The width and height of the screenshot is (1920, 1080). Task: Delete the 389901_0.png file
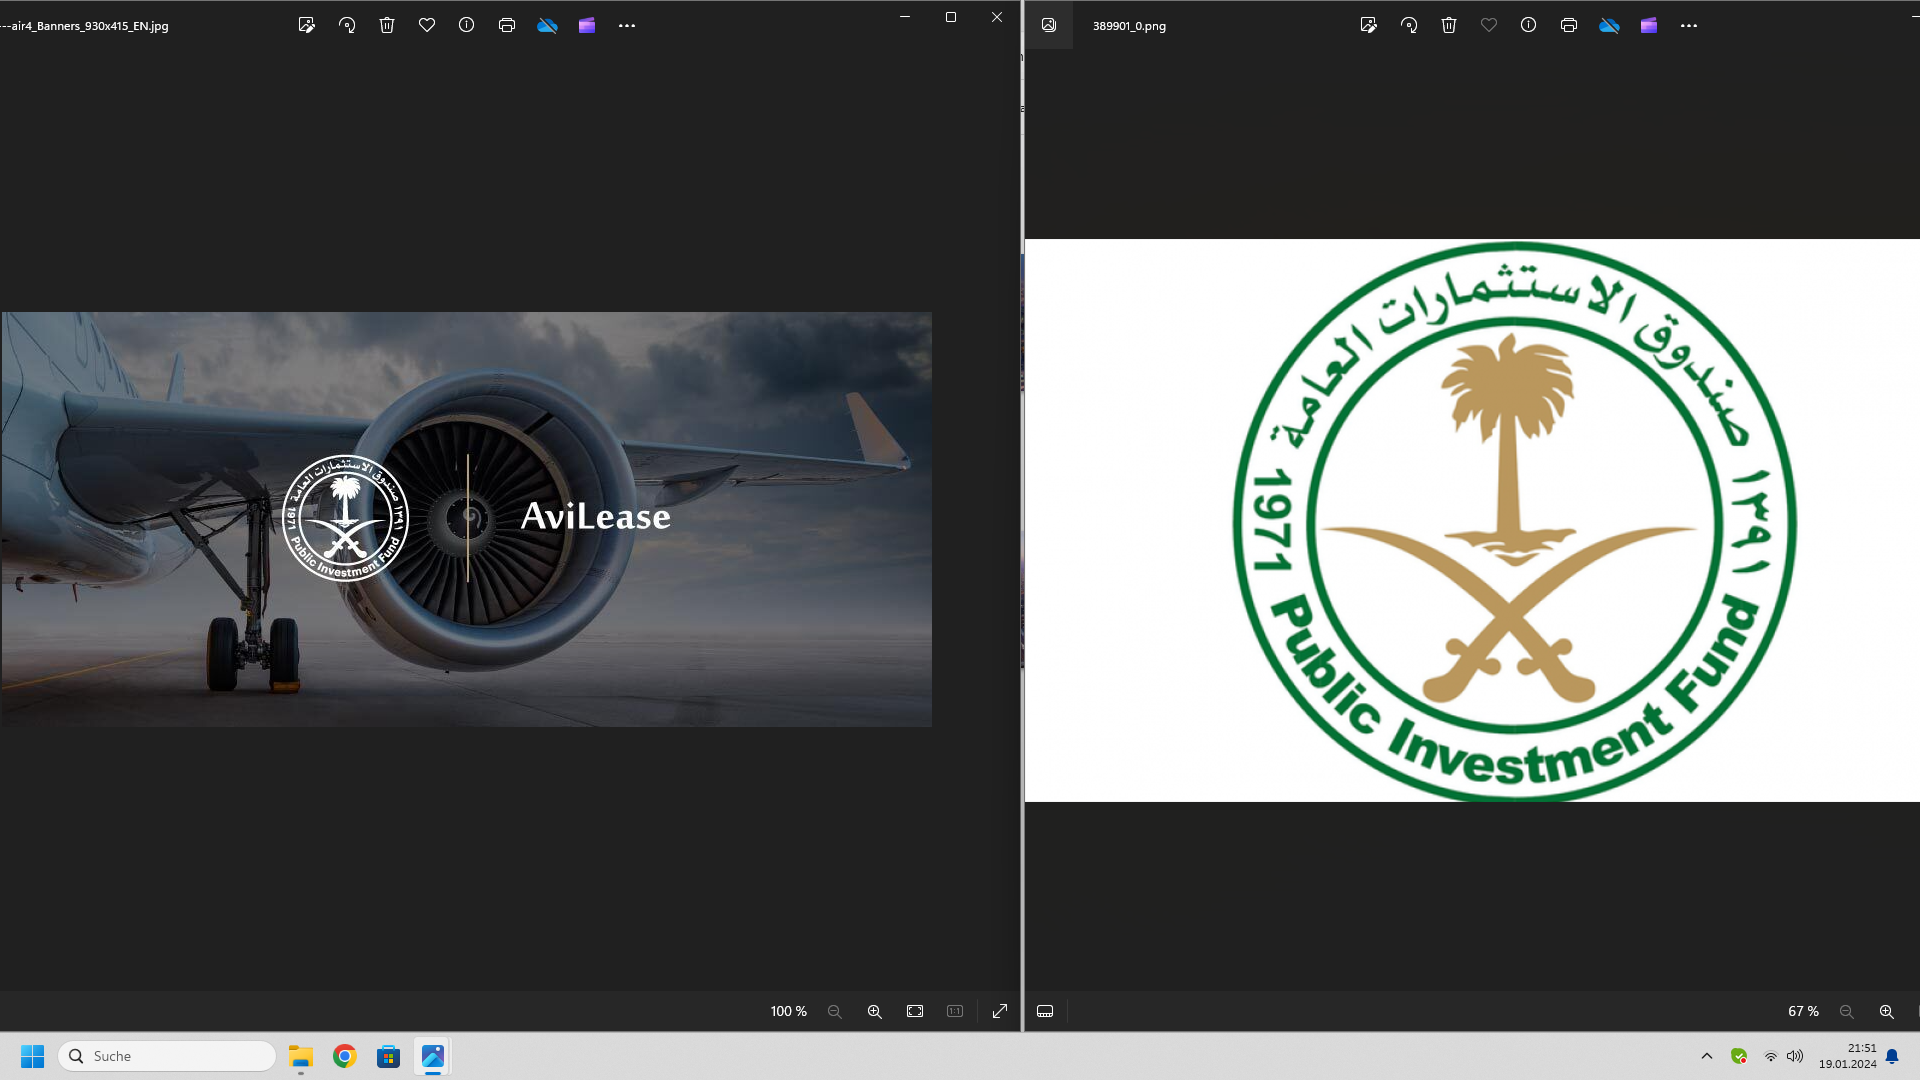[1449, 26]
